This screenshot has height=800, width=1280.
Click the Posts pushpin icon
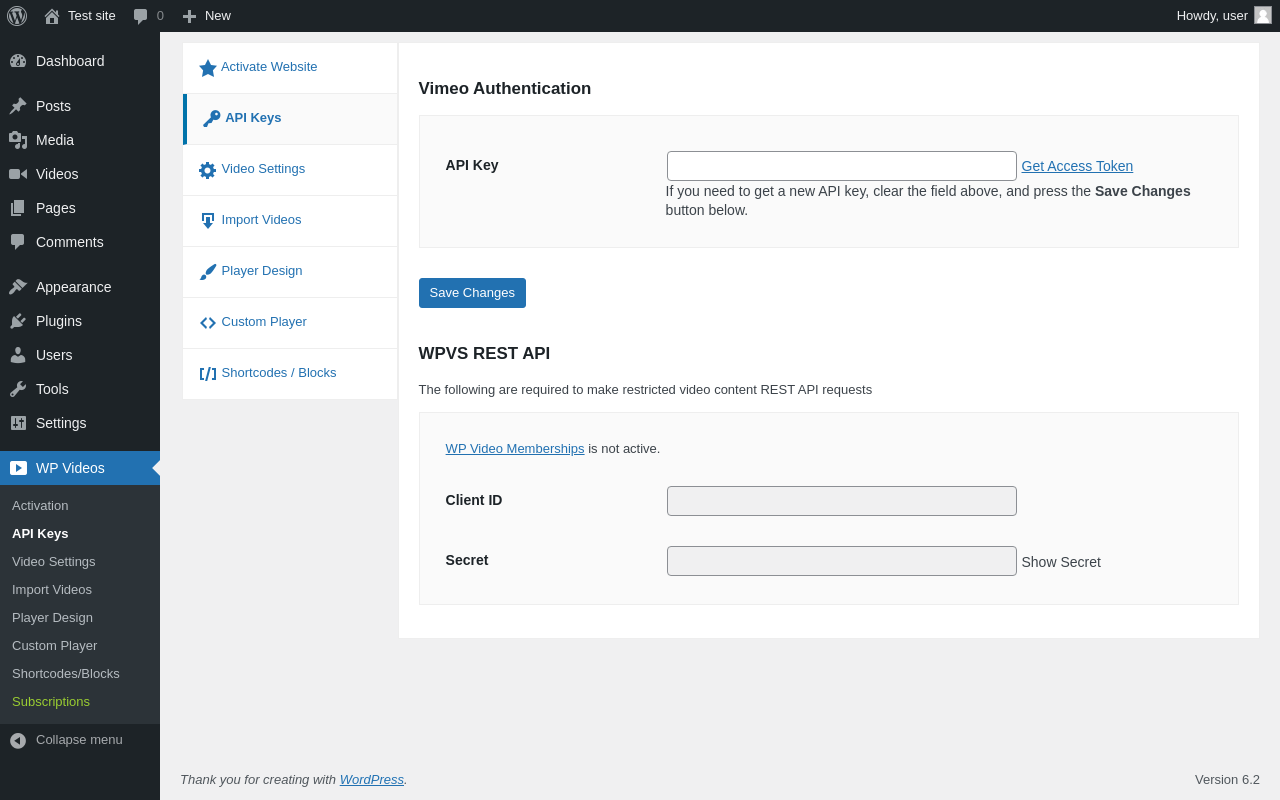(x=18, y=106)
